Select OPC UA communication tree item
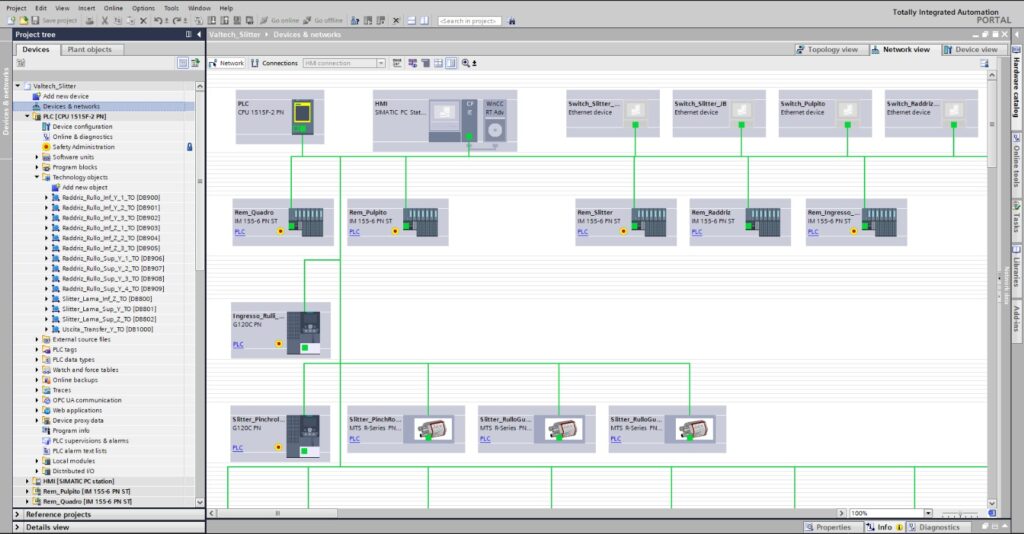Viewport: 1024px width, 534px height. pyautogui.click(x=82, y=400)
